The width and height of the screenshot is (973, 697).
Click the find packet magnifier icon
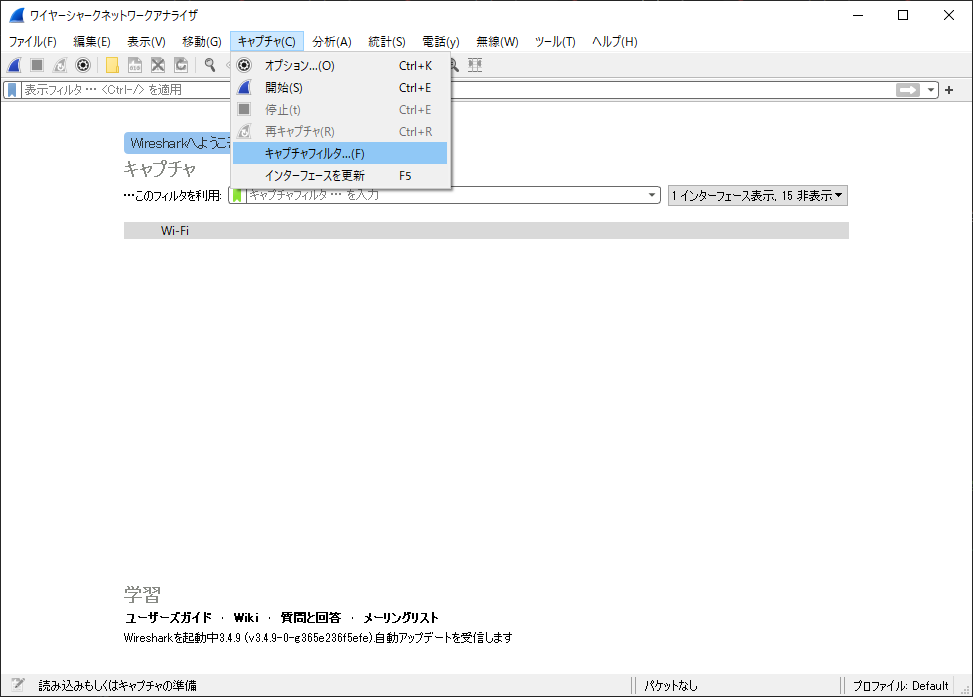pyautogui.click(x=210, y=65)
